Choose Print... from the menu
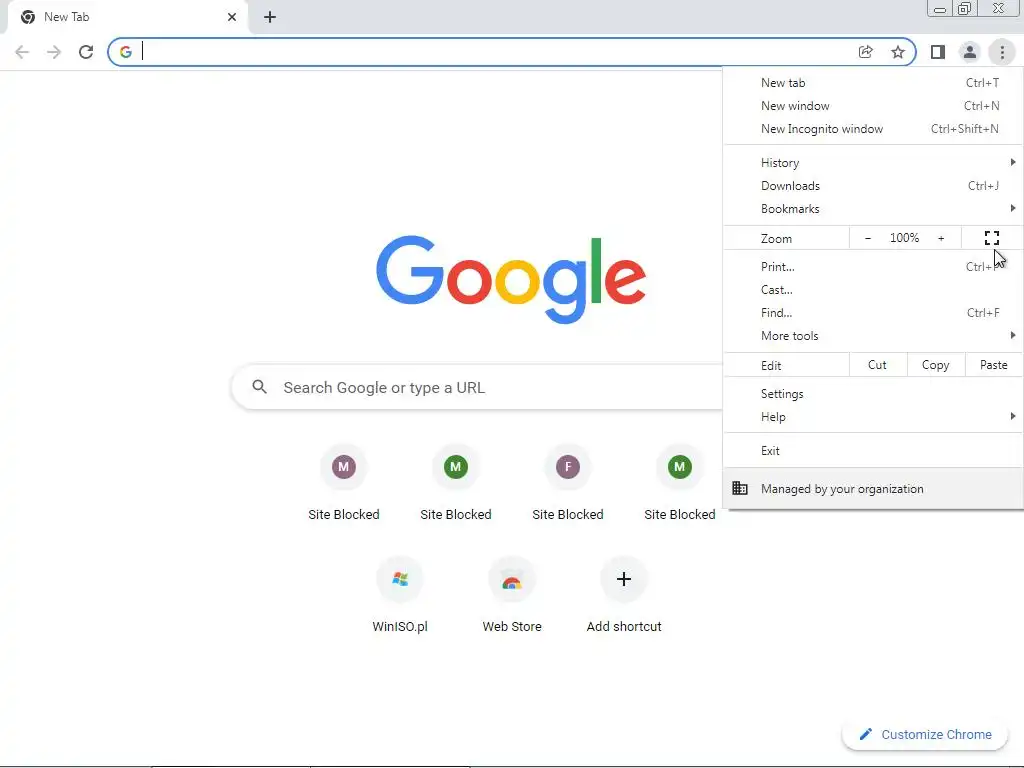 (x=873, y=266)
